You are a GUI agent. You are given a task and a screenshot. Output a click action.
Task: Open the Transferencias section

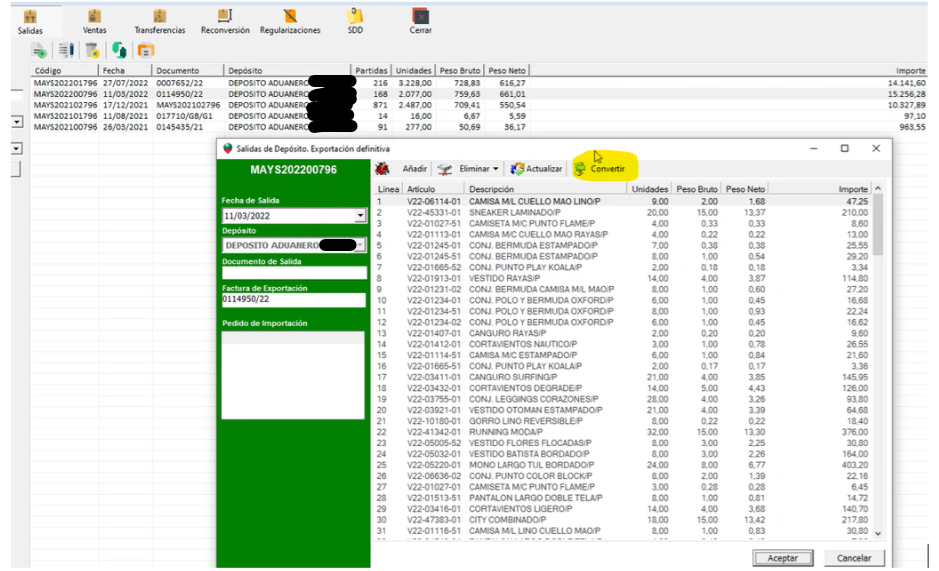point(160,21)
